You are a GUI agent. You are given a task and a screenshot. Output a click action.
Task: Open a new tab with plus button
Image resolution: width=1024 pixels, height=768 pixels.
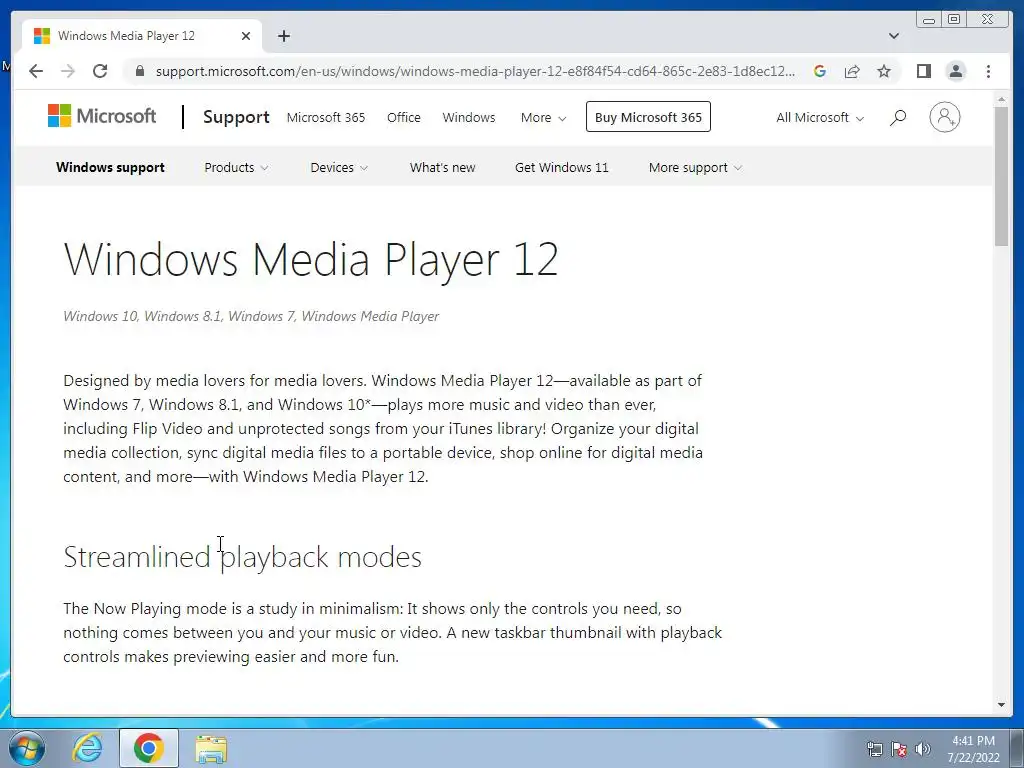pos(283,36)
